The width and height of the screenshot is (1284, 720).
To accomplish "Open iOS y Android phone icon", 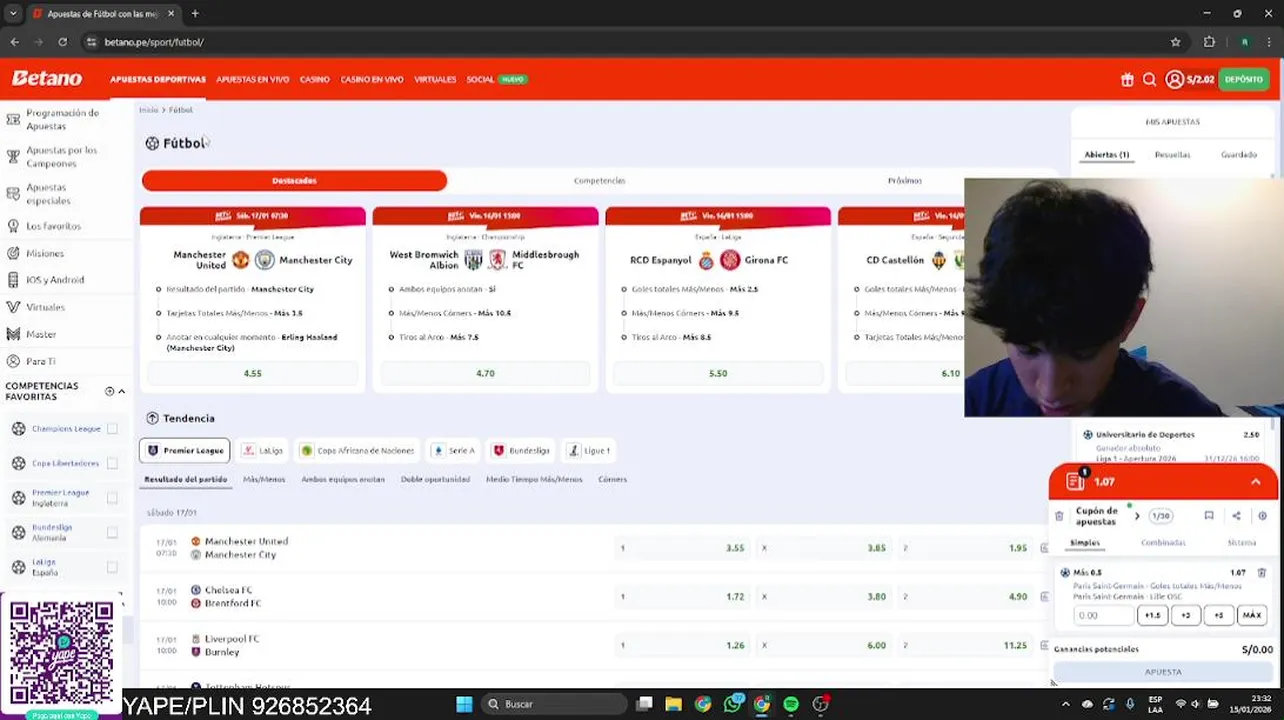I will coord(13,280).
